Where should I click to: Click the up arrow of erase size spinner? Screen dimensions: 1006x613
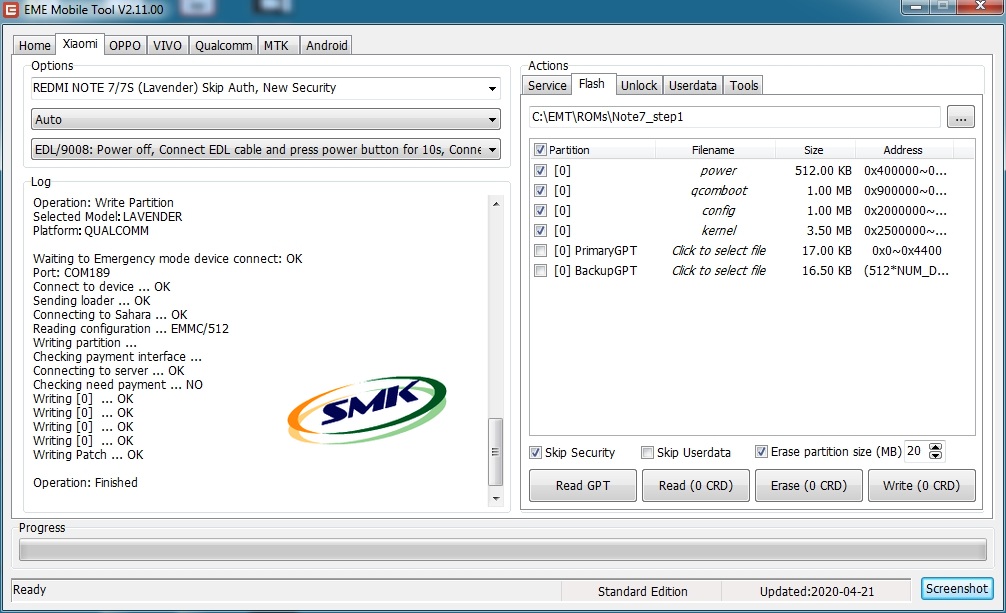point(936,447)
